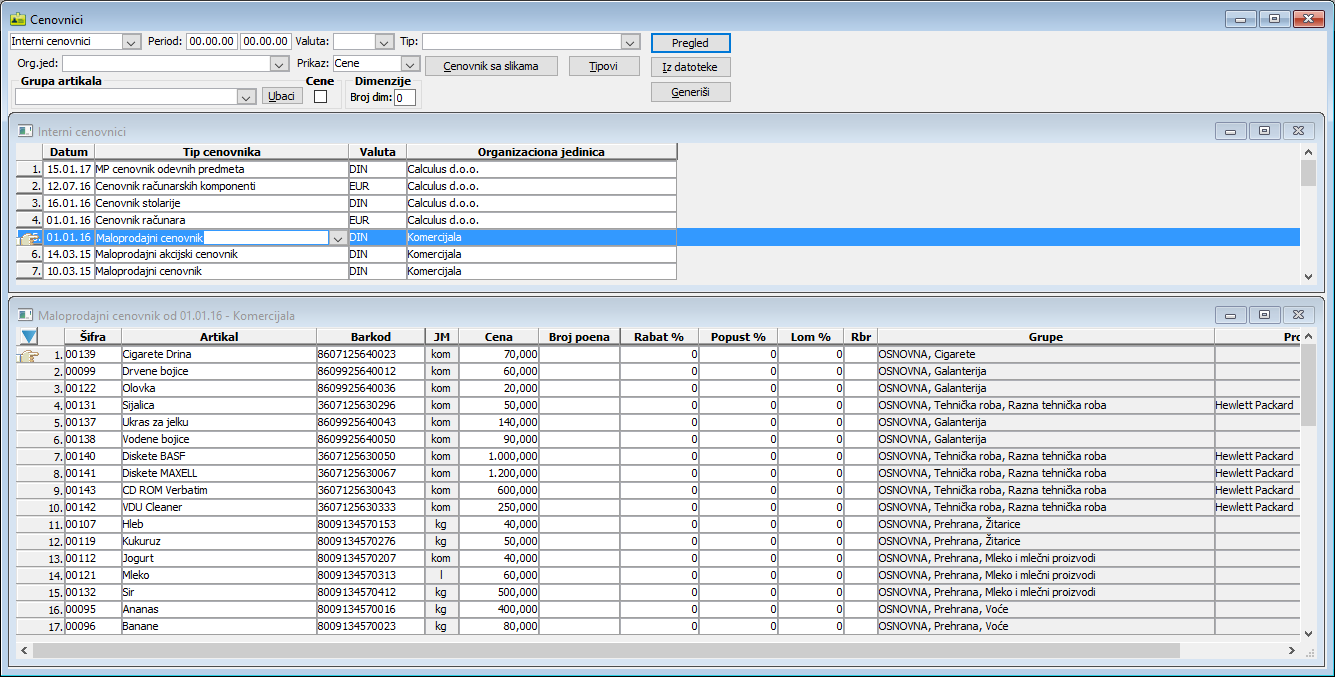
Task: Click hand pointer marker on price list row 5
Action: 29,238
